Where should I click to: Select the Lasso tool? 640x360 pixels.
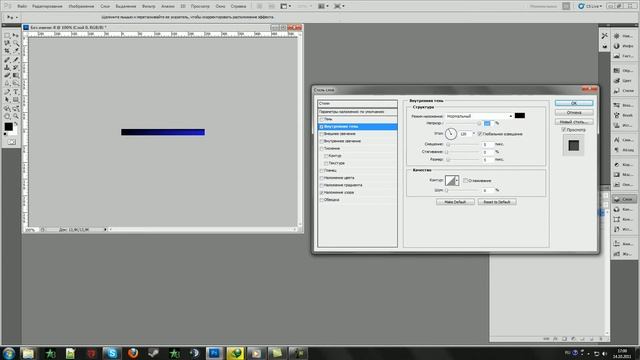[x=7, y=43]
